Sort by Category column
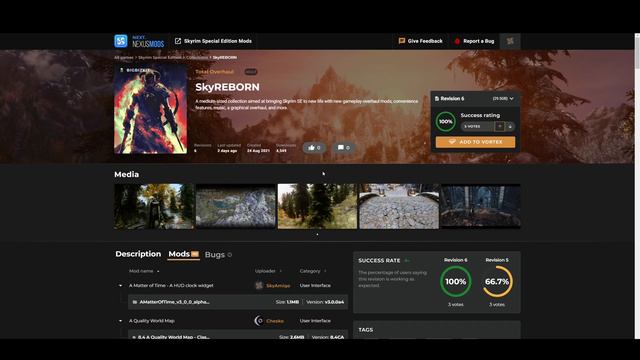Screen dimensions: 640x360 (x=312, y=271)
